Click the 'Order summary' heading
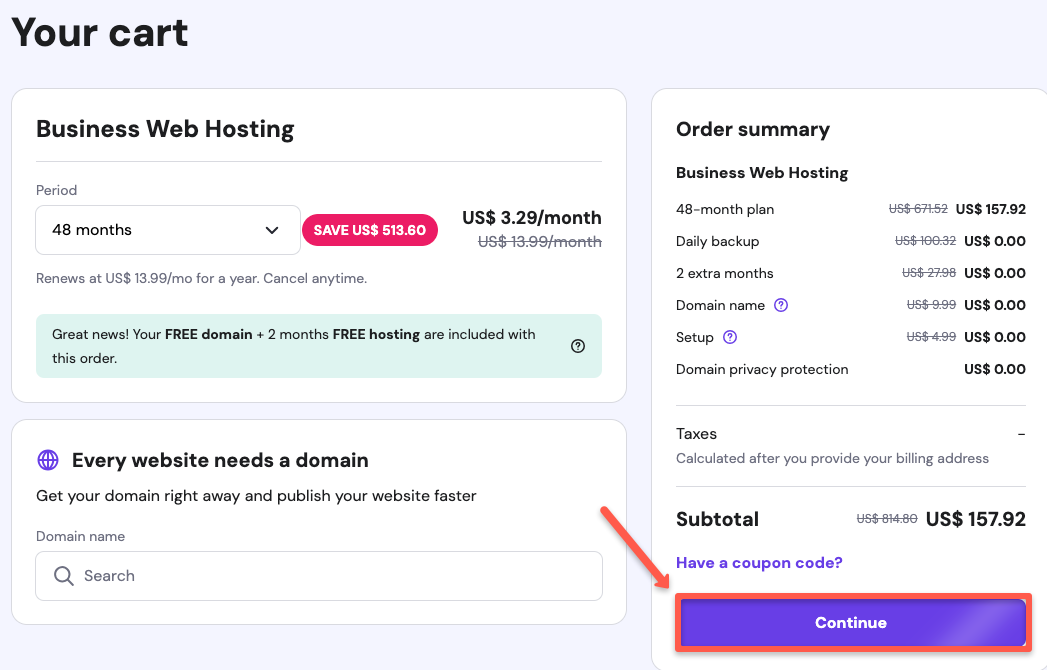This screenshot has width=1047, height=670. click(753, 129)
